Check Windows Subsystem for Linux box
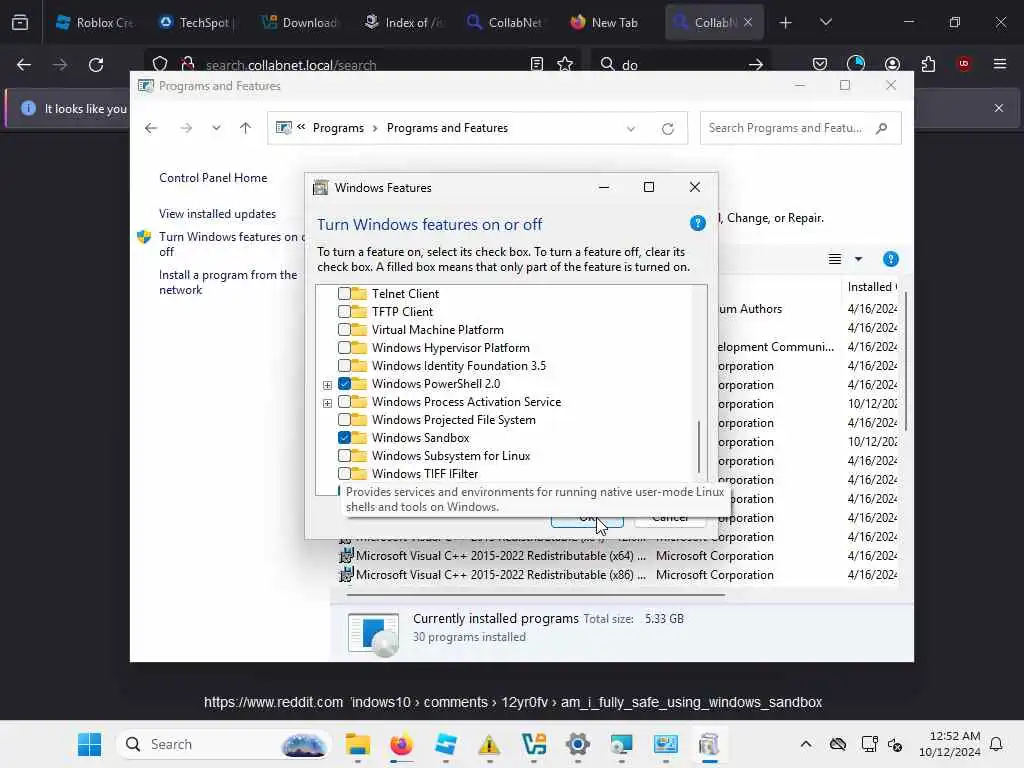Image resolution: width=1024 pixels, height=768 pixels. [x=344, y=455]
